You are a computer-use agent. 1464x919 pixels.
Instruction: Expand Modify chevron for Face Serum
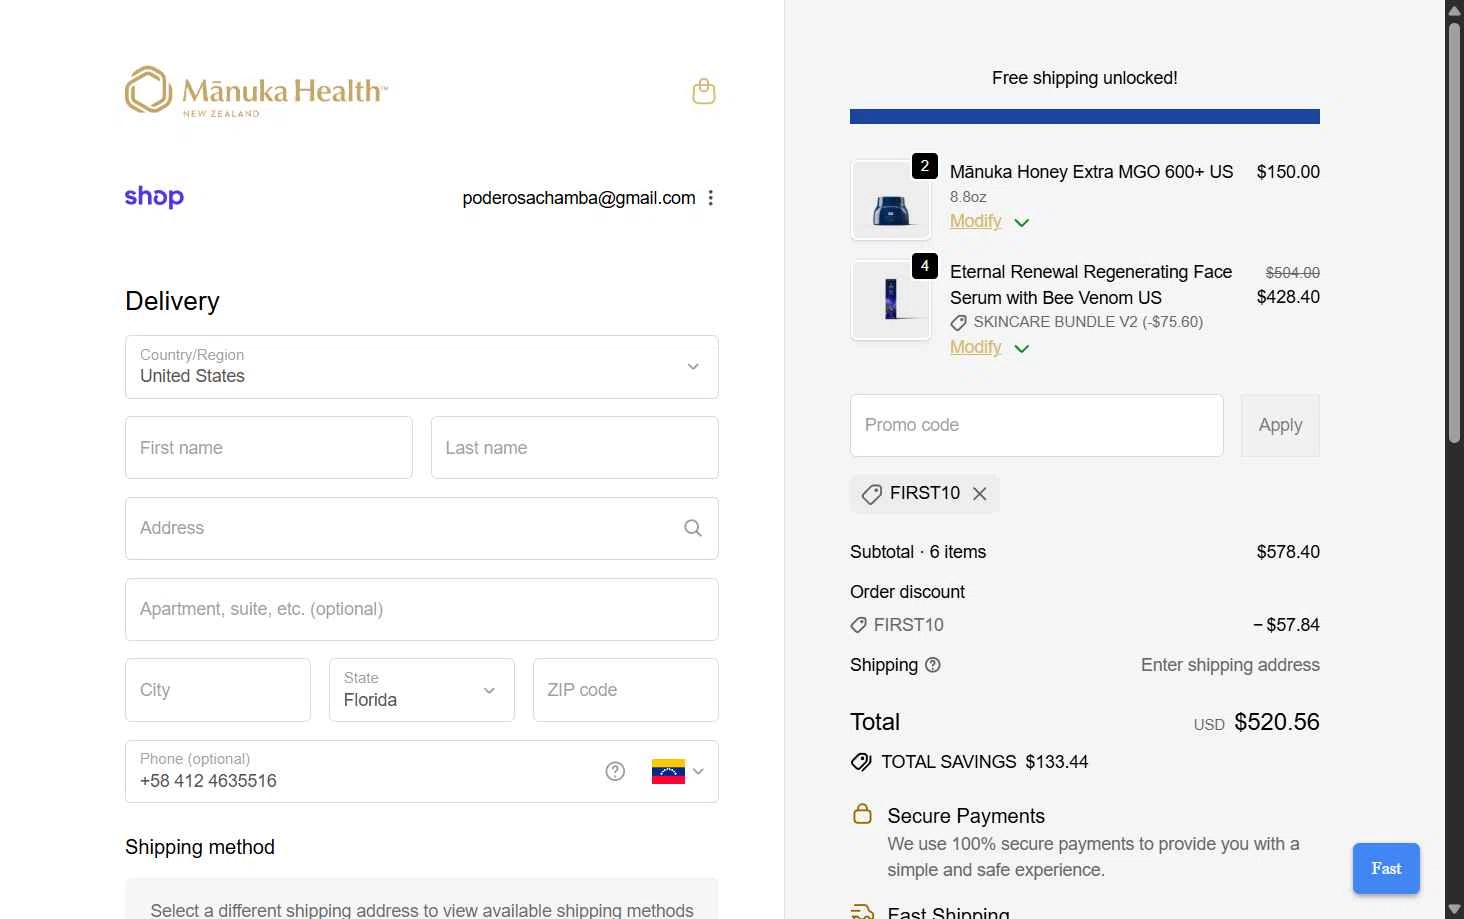tap(1022, 349)
